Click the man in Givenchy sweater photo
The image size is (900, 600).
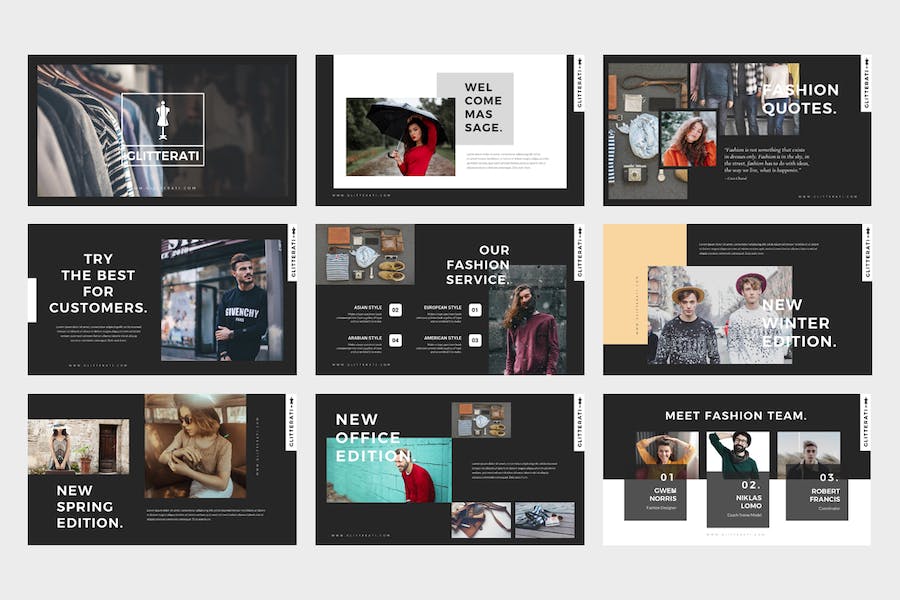click(222, 300)
